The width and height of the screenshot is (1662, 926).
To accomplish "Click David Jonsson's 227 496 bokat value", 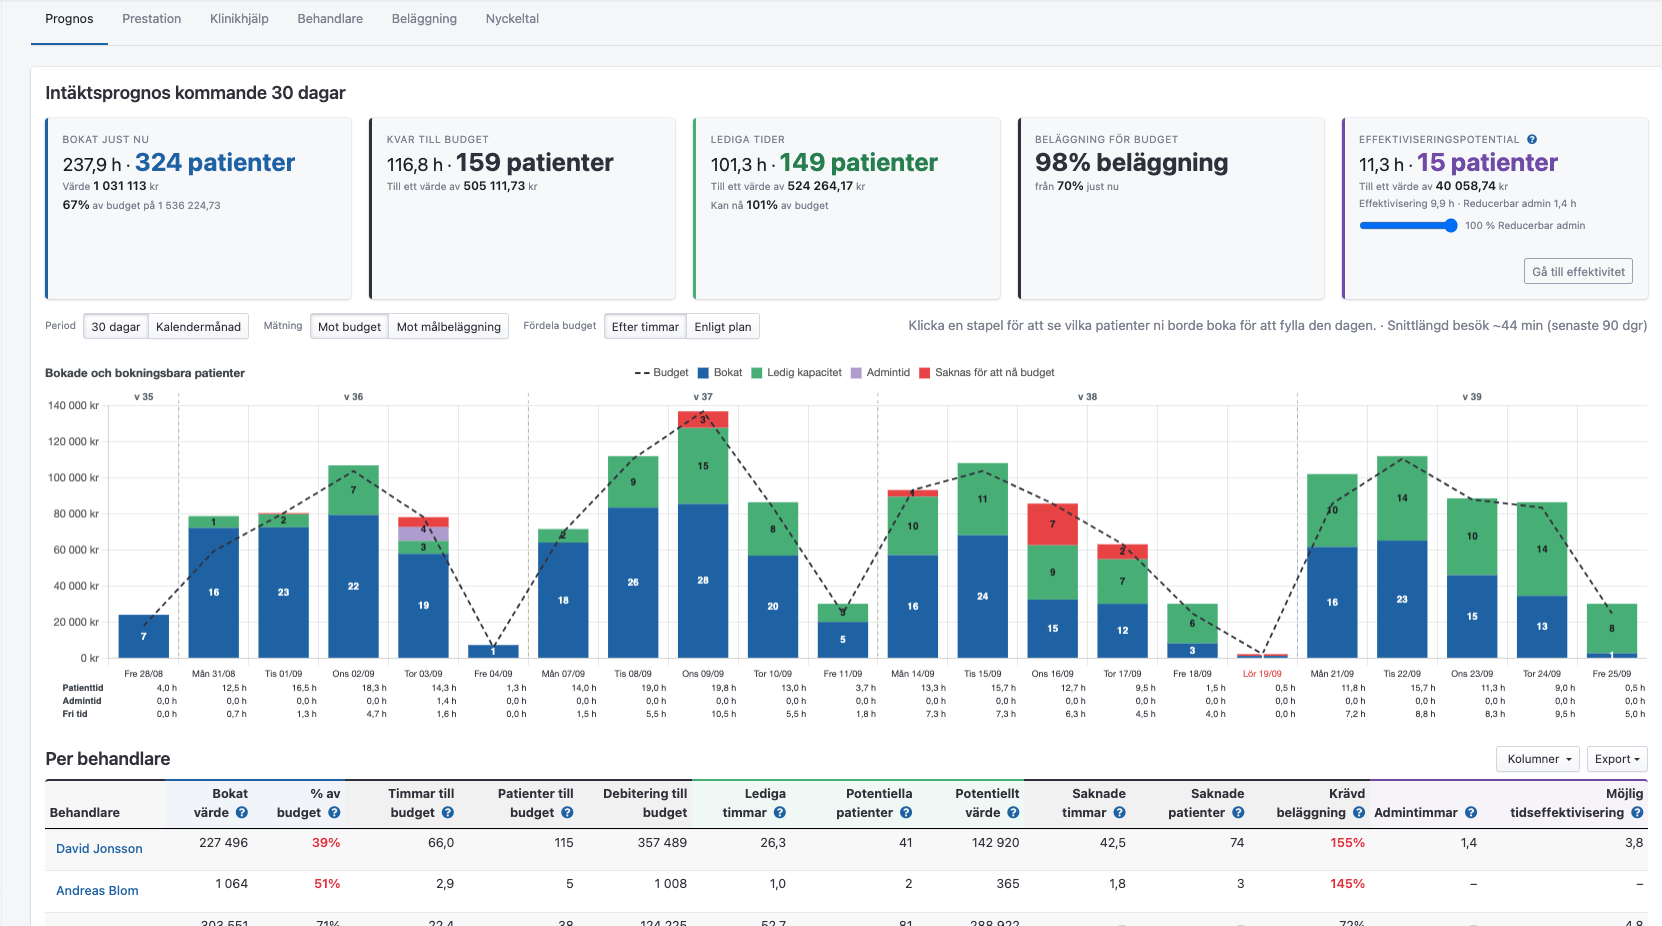I will click(224, 843).
